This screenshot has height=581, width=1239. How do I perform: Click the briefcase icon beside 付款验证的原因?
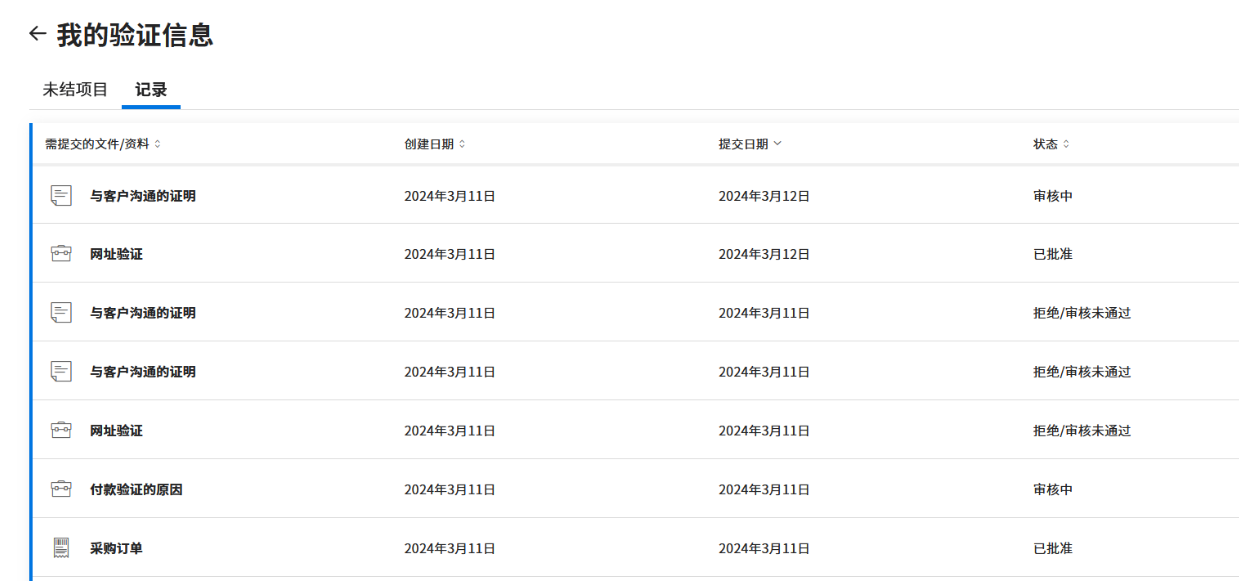pos(62,490)
